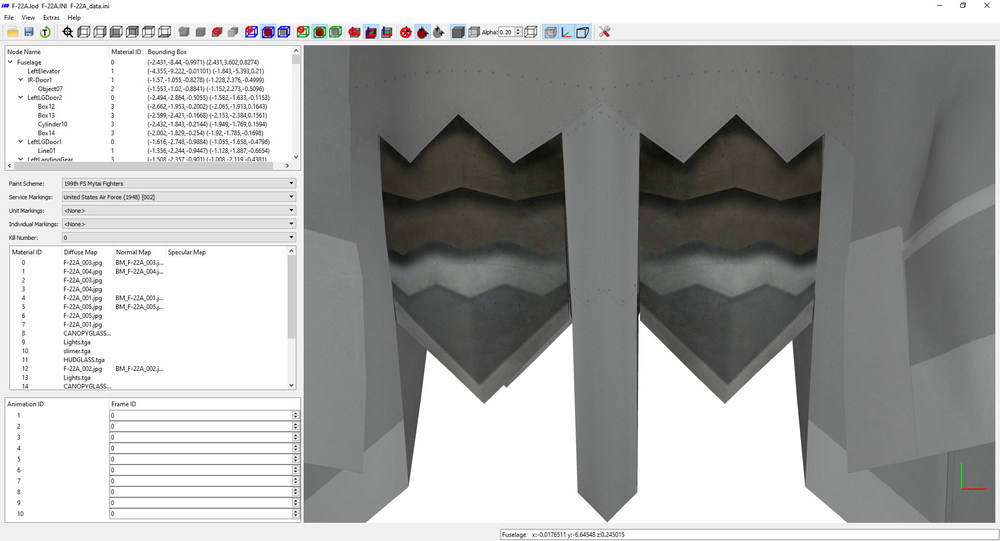Open the Paint Scheme dropdown
Viewport: 1000px width, 541px height.
coord(179,183)
